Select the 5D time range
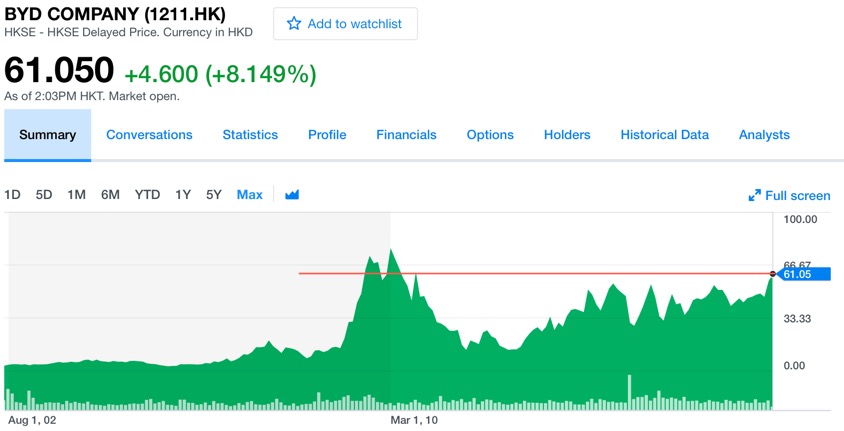This screenshot has width=844, height=431. pos(44,195)
